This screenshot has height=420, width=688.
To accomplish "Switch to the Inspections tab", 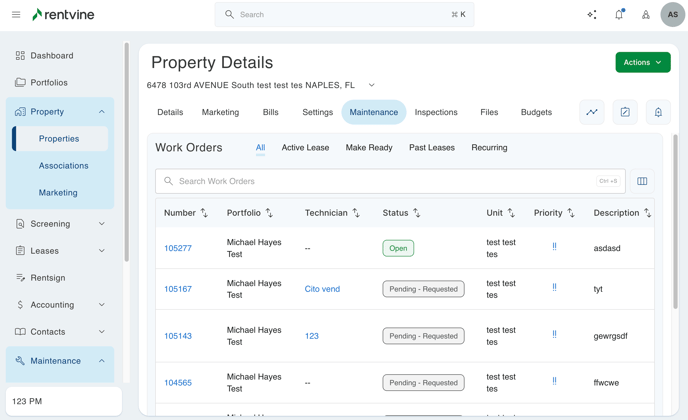I will [x=436, y=112].
